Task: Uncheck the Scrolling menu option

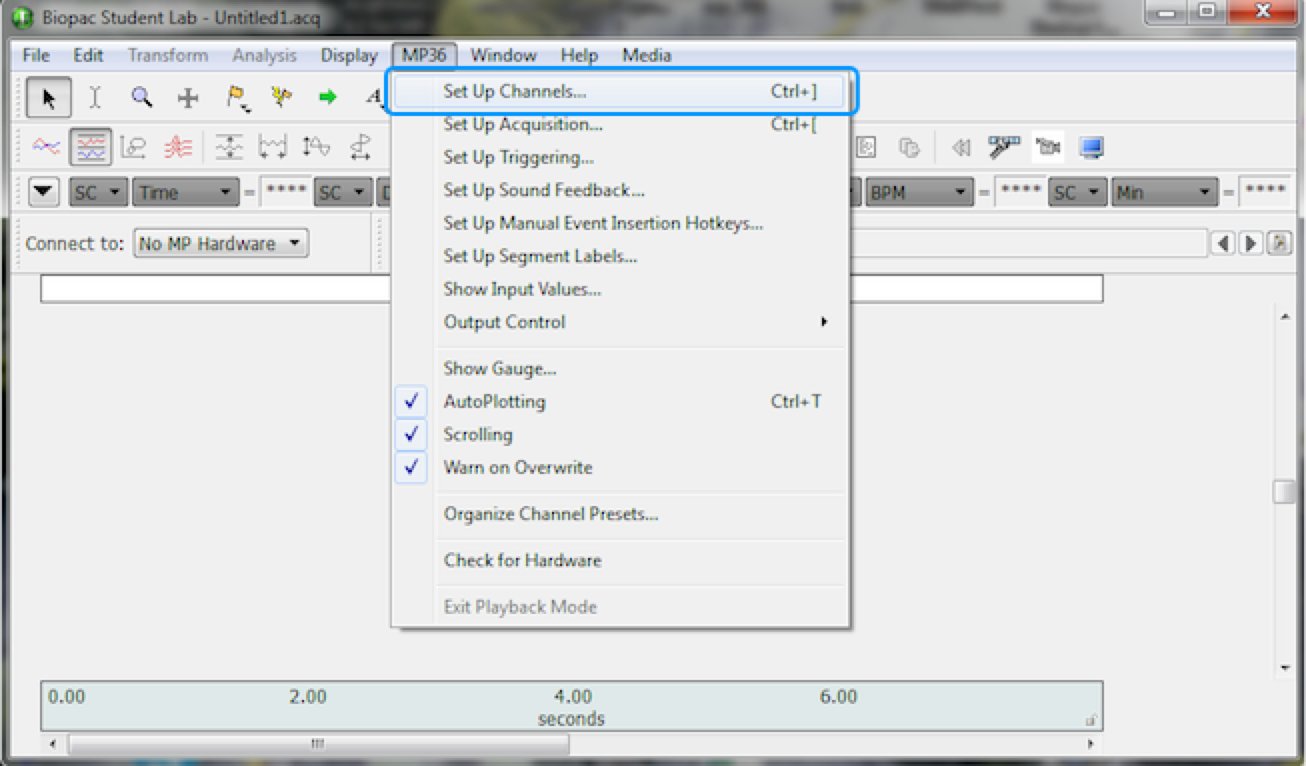Action: pyautogui.click(x=478, y=435)
